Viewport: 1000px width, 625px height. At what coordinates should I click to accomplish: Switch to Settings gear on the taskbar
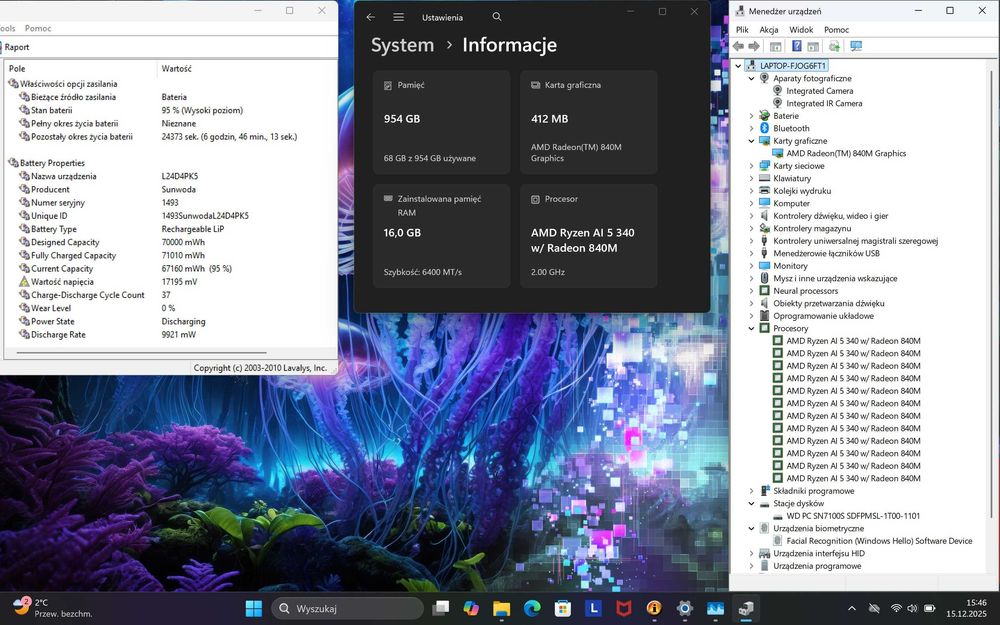[685, 608]
